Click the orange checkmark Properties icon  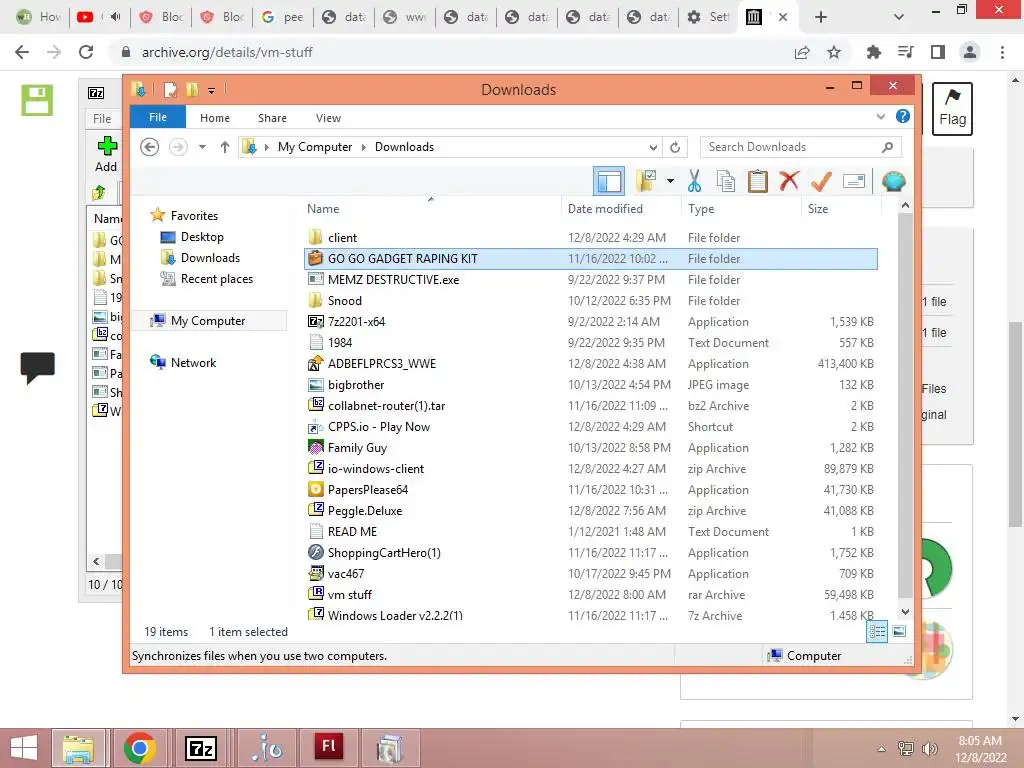(821, 181)
